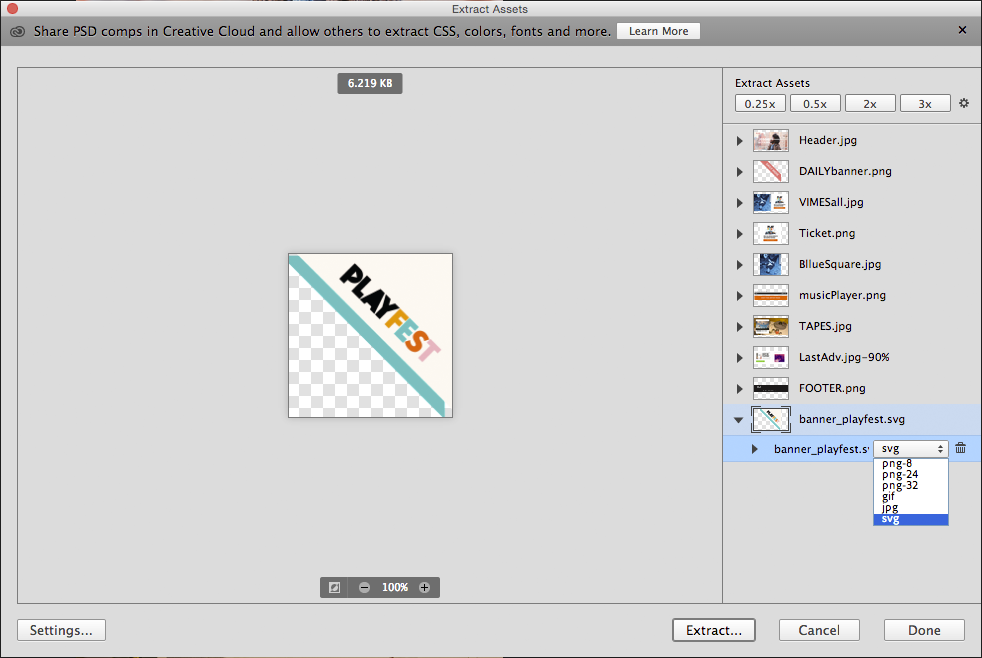Dismiss the Creative Cloud share banner
Screen dimensions: 982x658
coord(962,30)
